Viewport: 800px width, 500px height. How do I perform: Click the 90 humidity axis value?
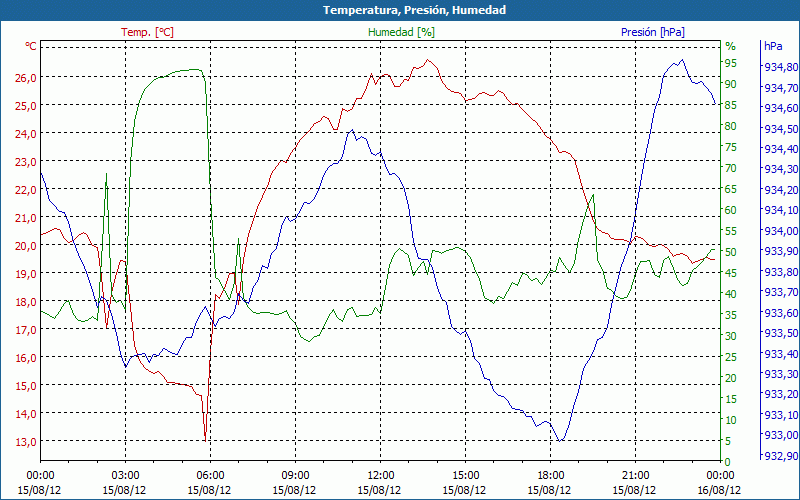coord(731,84)
